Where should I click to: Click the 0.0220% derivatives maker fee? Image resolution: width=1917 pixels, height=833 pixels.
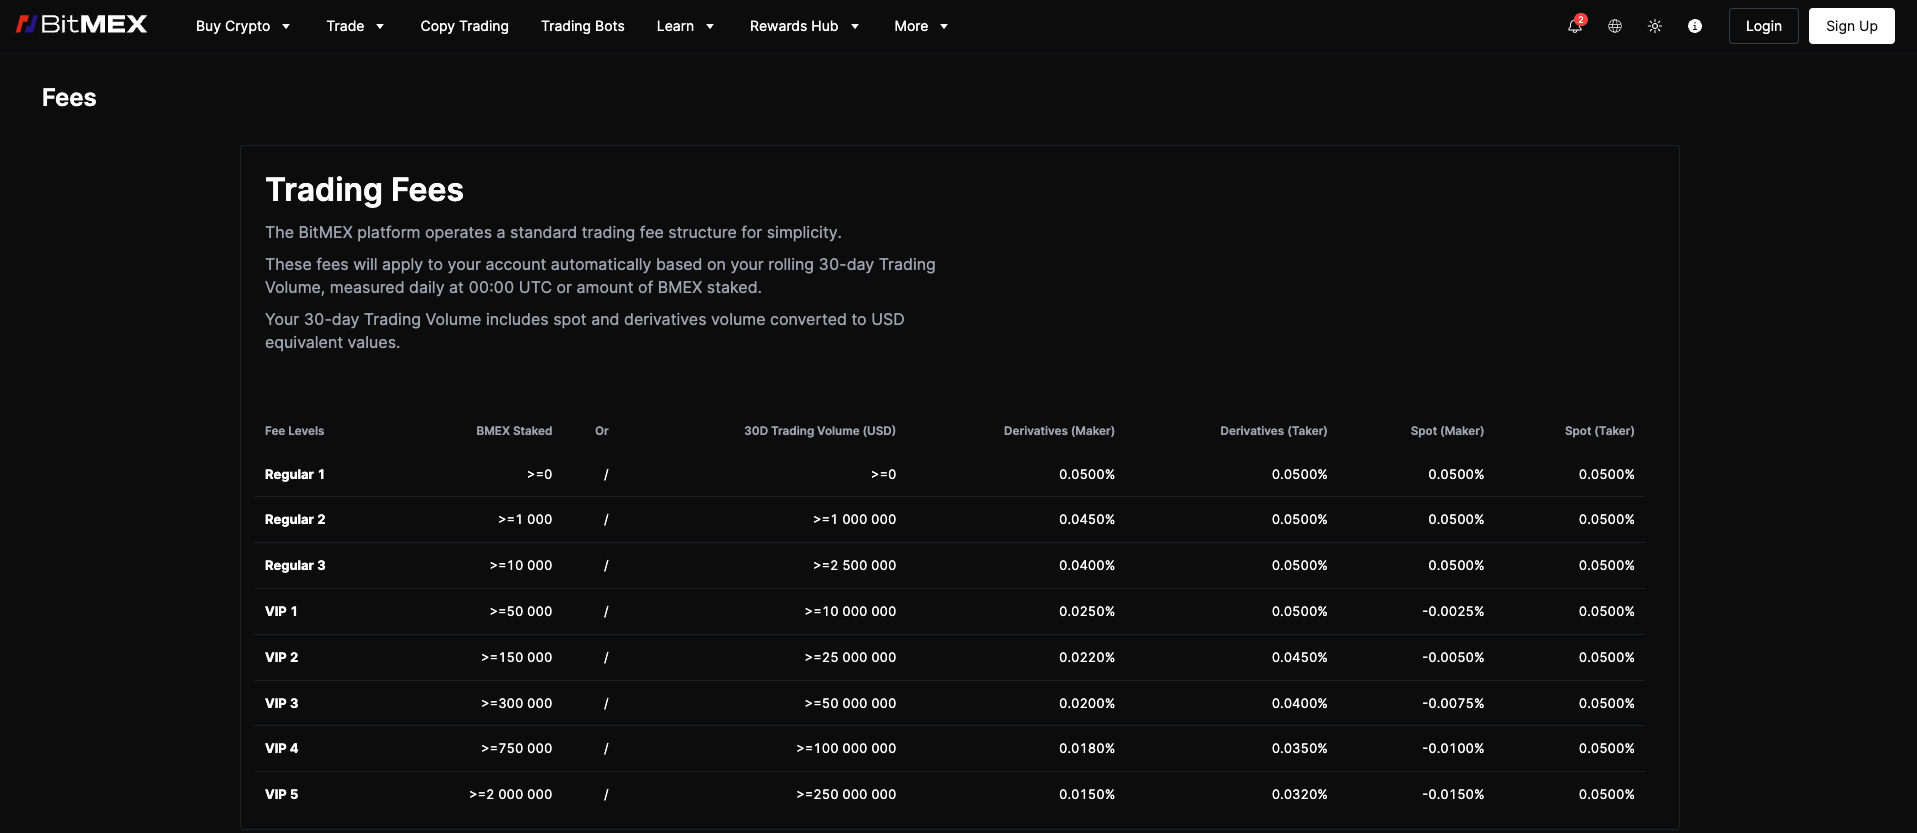click(x=1087, y=657)
